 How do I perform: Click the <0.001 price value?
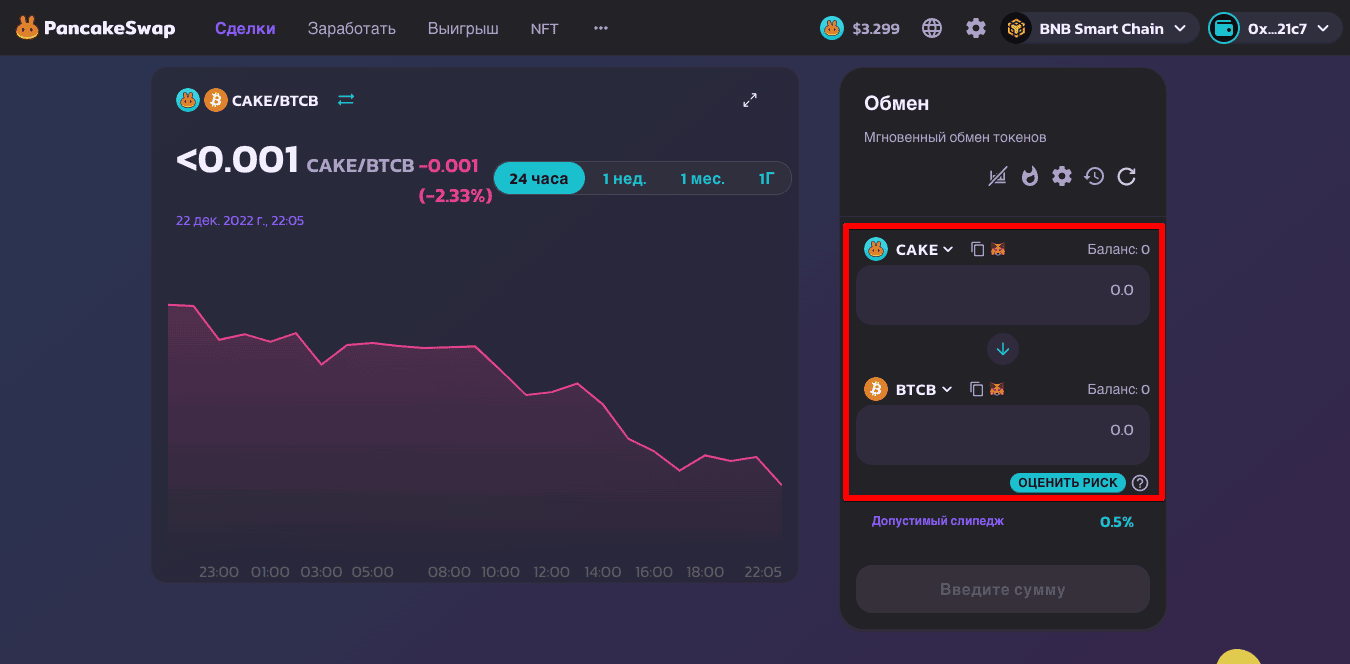(x=237, y=160)
